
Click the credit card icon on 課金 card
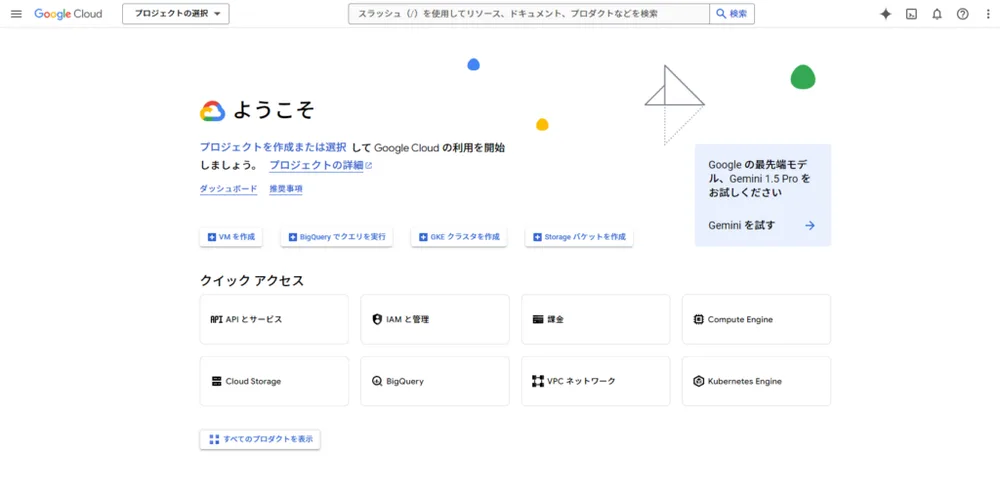(538, 319)
